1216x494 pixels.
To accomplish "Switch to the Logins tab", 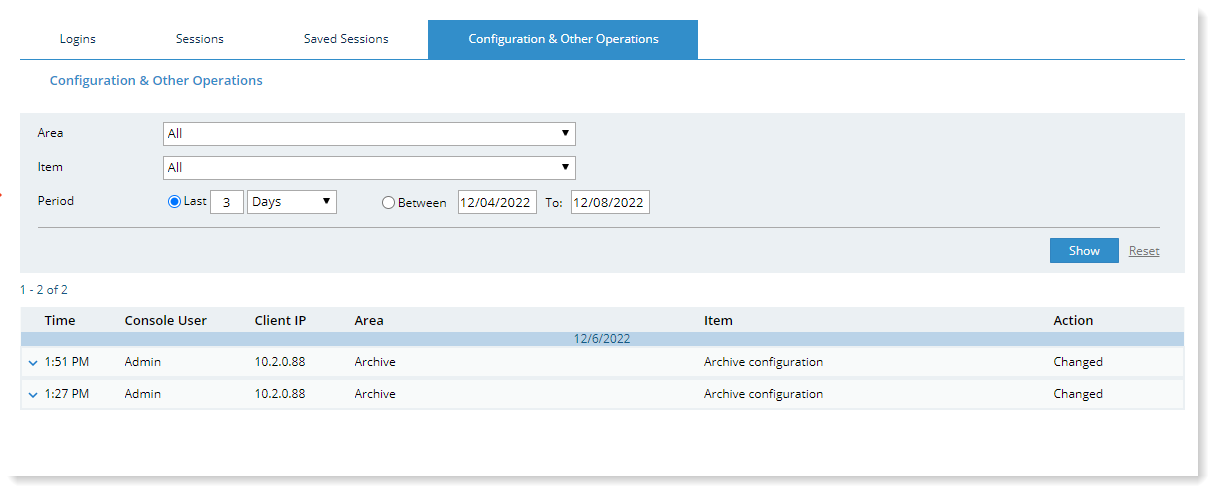I will pos(78,39).
